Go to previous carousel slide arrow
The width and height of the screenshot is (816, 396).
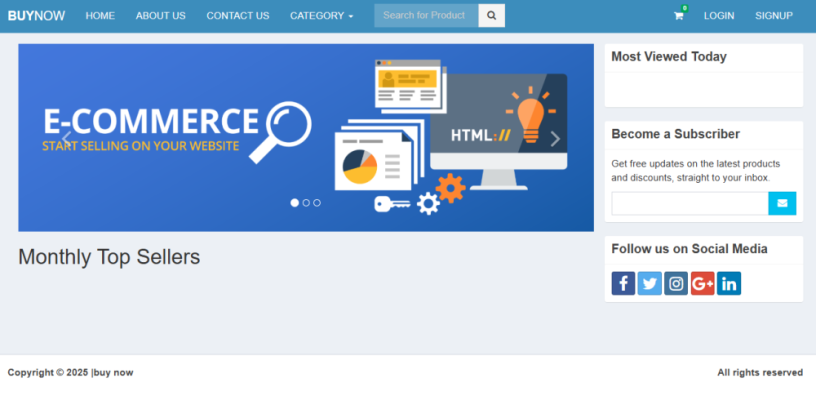(66, 139)
